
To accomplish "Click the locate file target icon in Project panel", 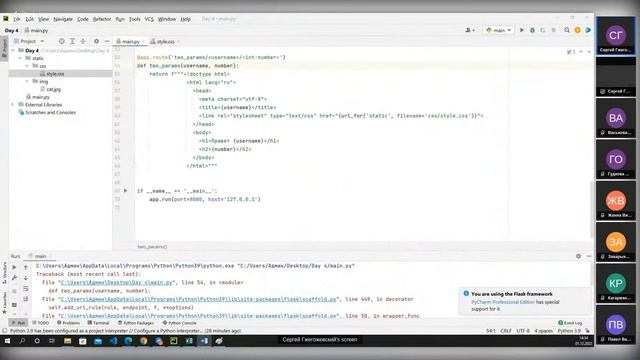I will (x=62, y=41).
